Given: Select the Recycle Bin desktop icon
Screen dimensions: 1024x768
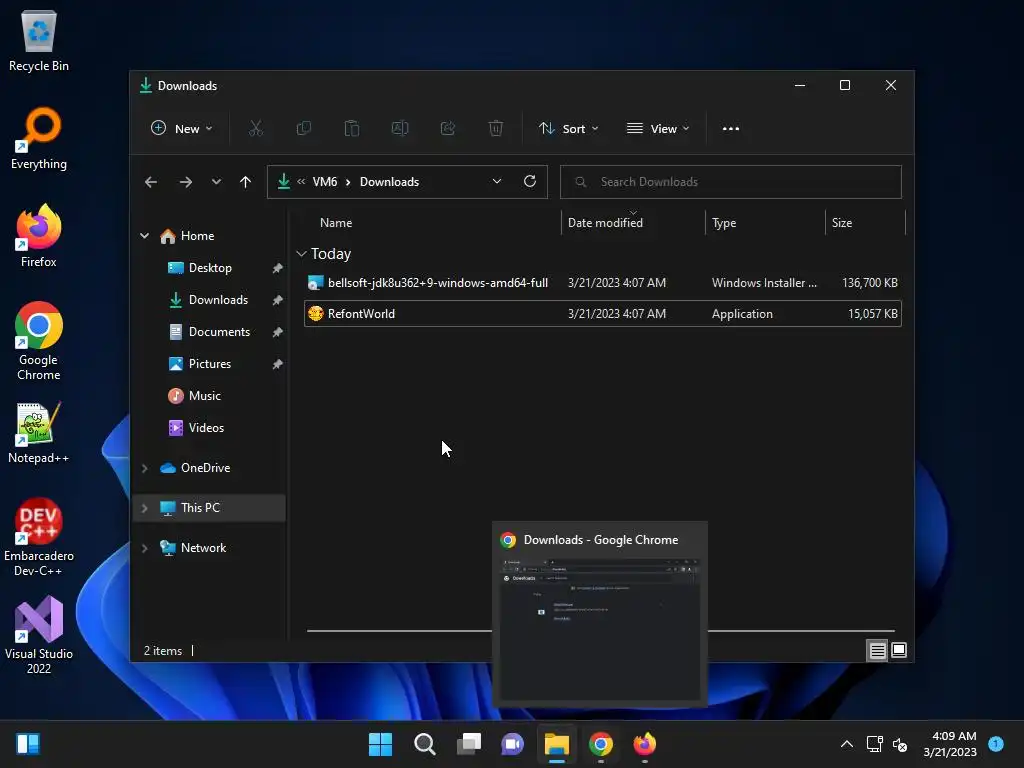Looking at the screenshot, I should (39, 42).
